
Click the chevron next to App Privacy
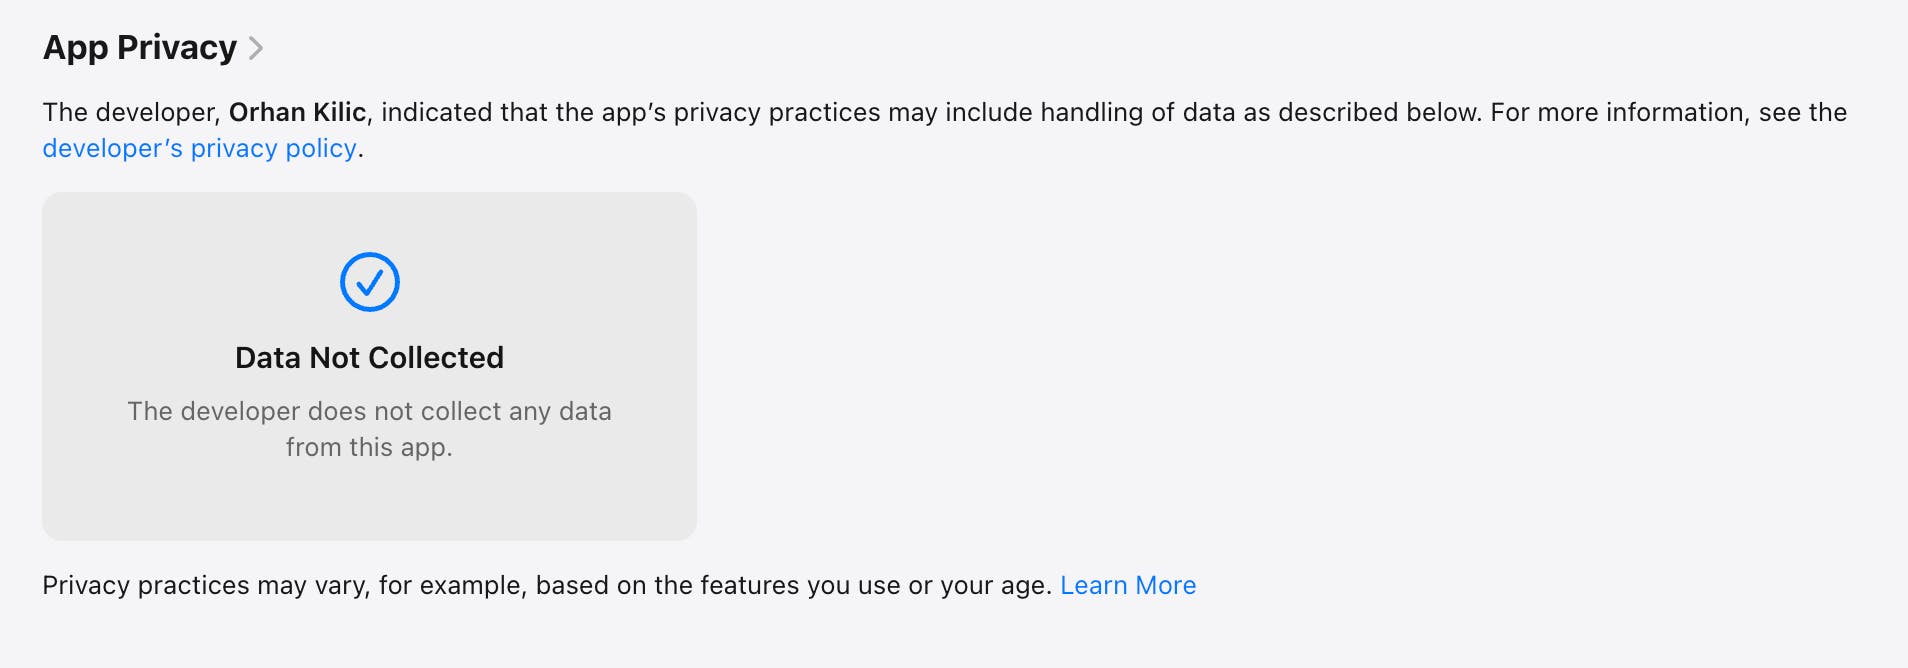[x=256, y=48]
